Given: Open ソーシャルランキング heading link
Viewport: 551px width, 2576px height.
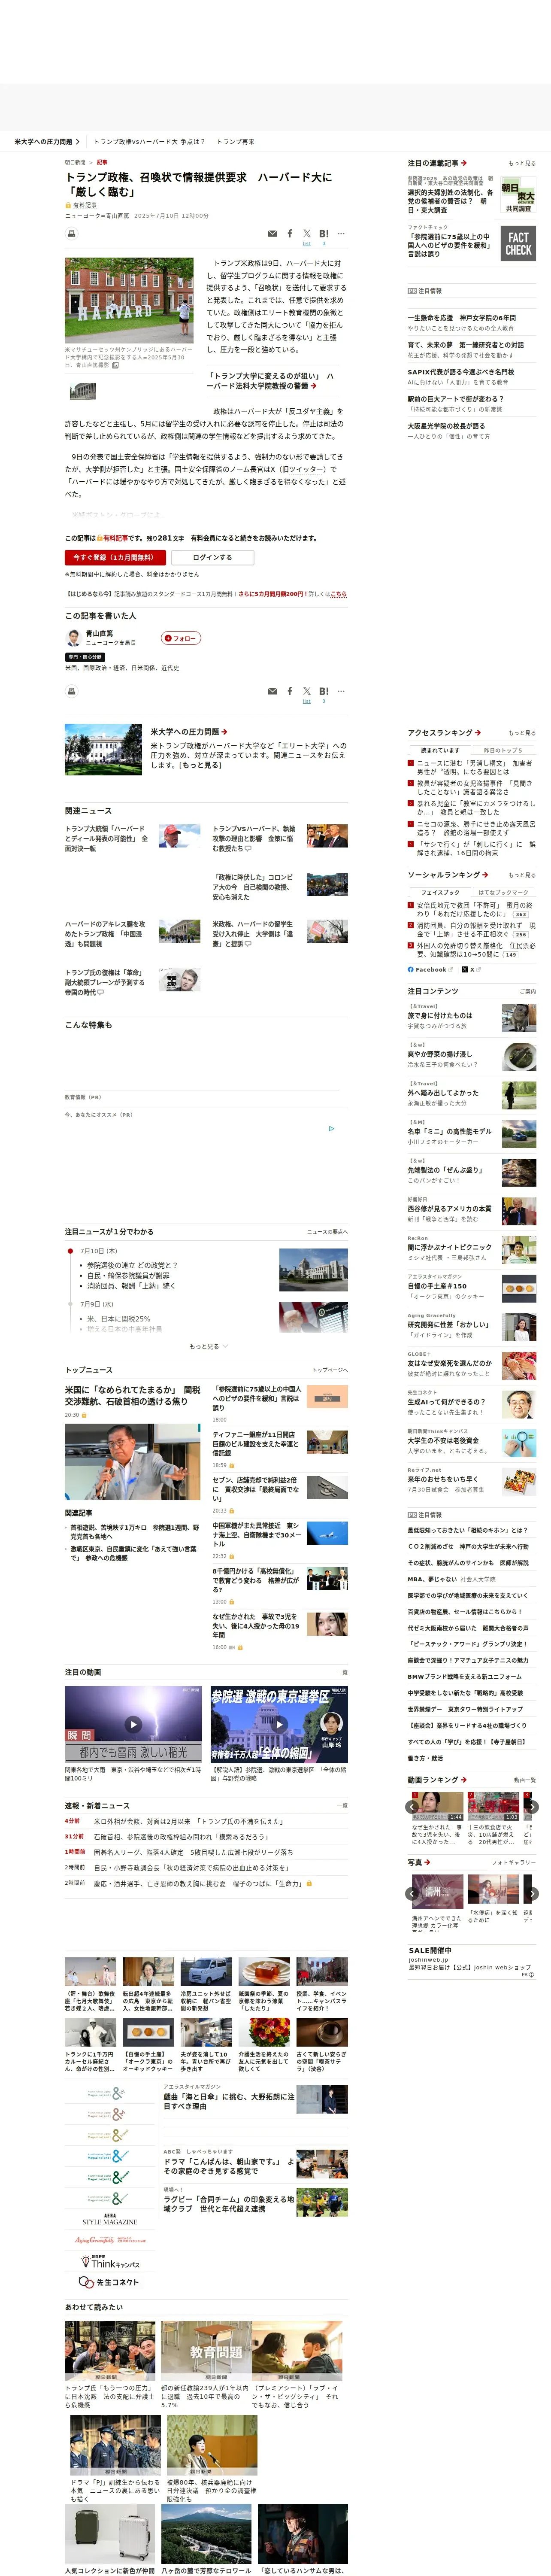Looking at the screenshot, I should [447, 875].
